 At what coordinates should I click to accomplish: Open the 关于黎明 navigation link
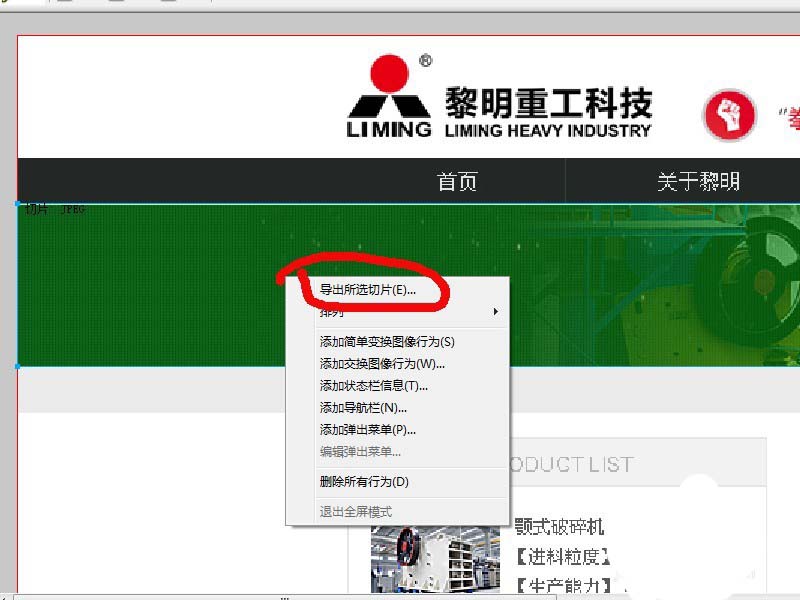pos(698,181)
